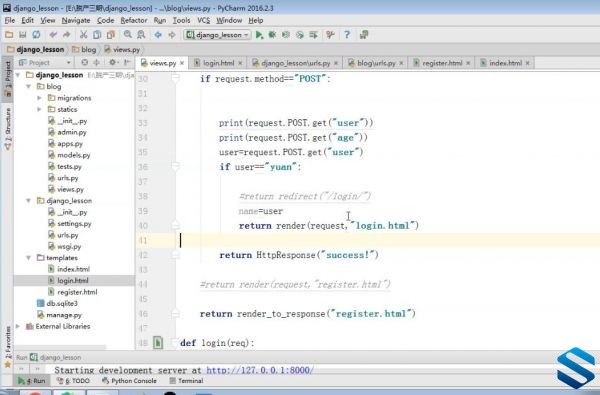Collapse the blog folder
The image size is (600, 395).
[x=29, y=87]
